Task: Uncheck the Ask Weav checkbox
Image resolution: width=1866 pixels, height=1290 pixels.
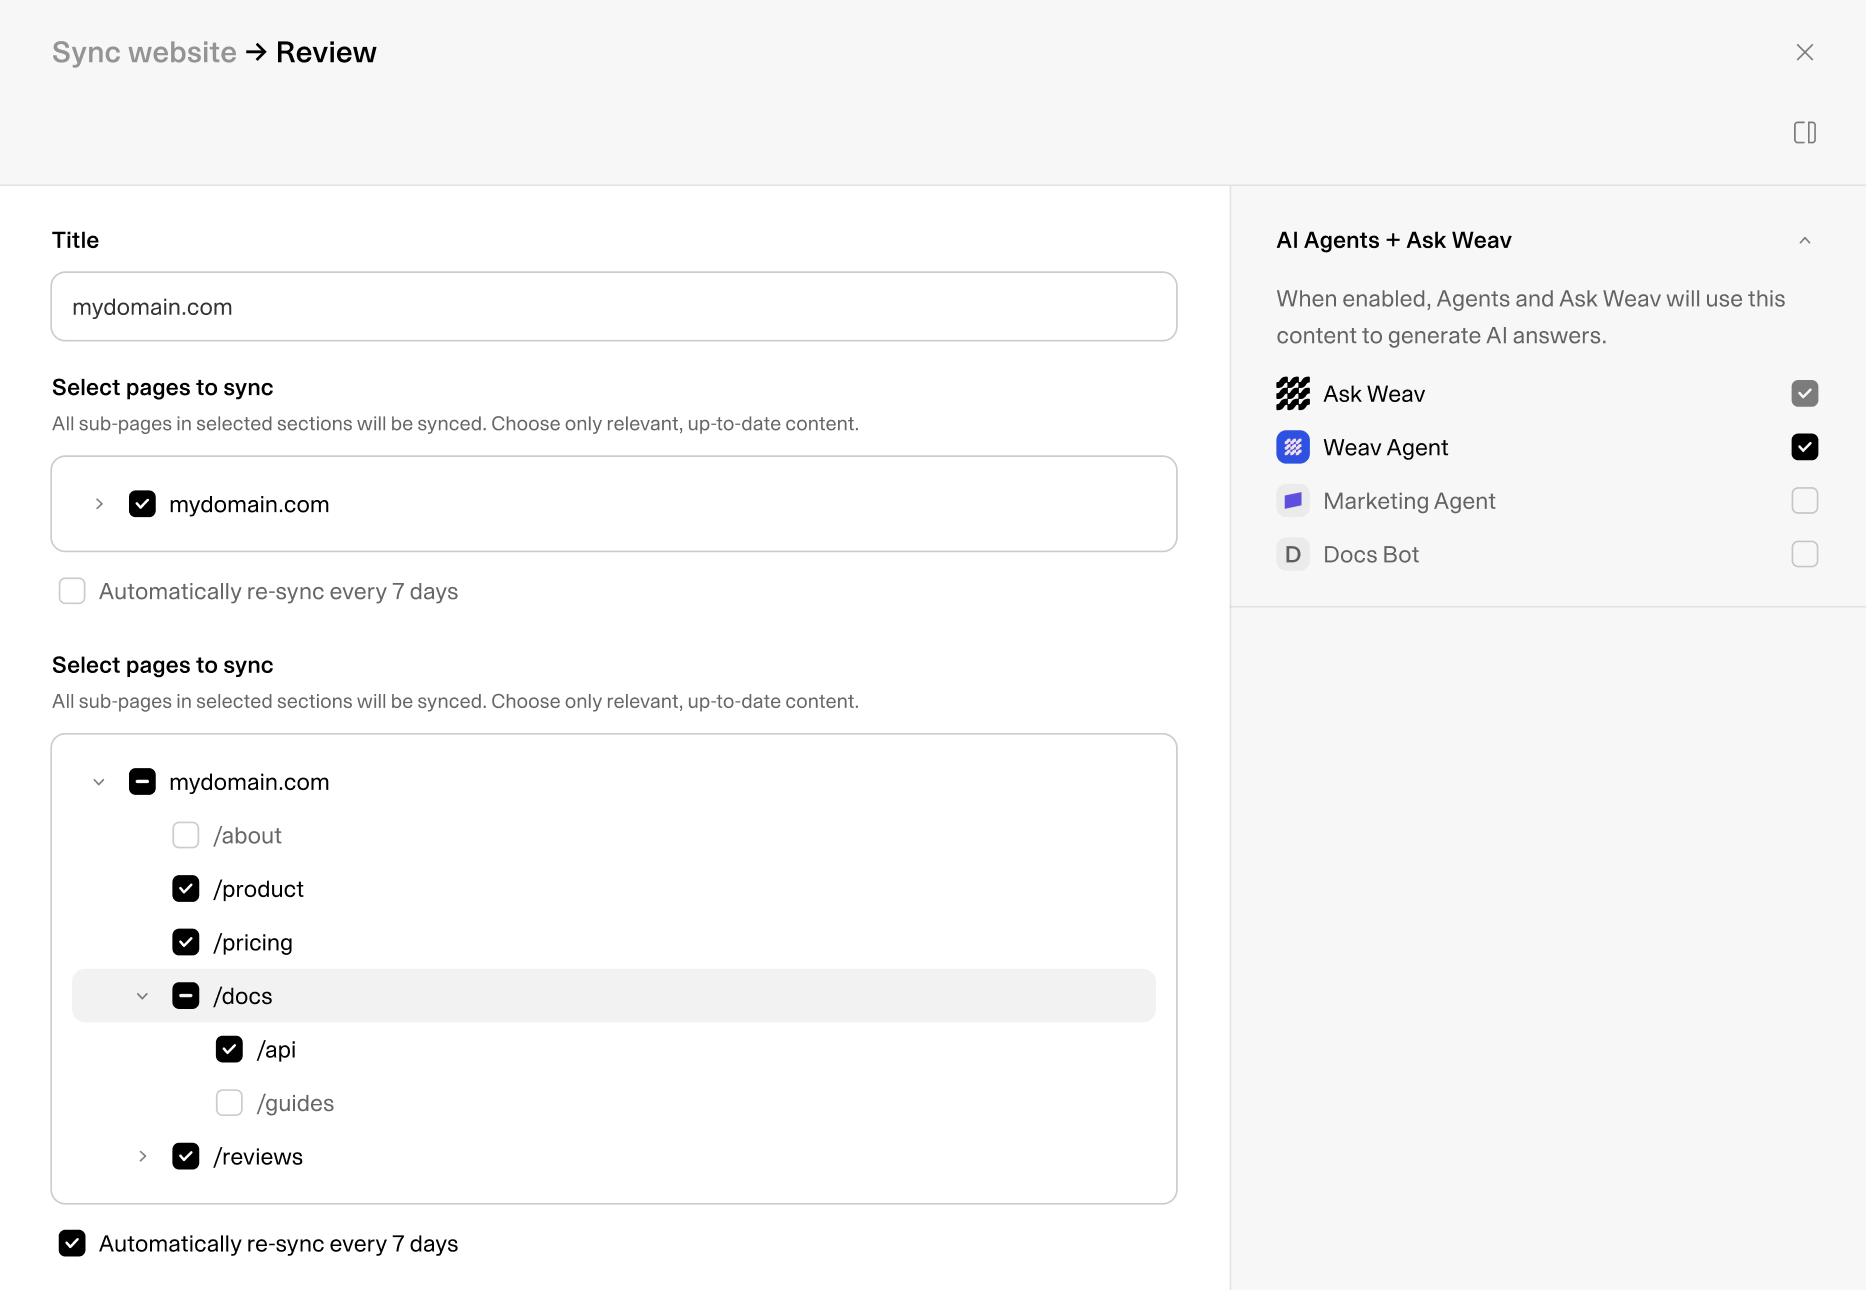Action: coord(1804,394)
